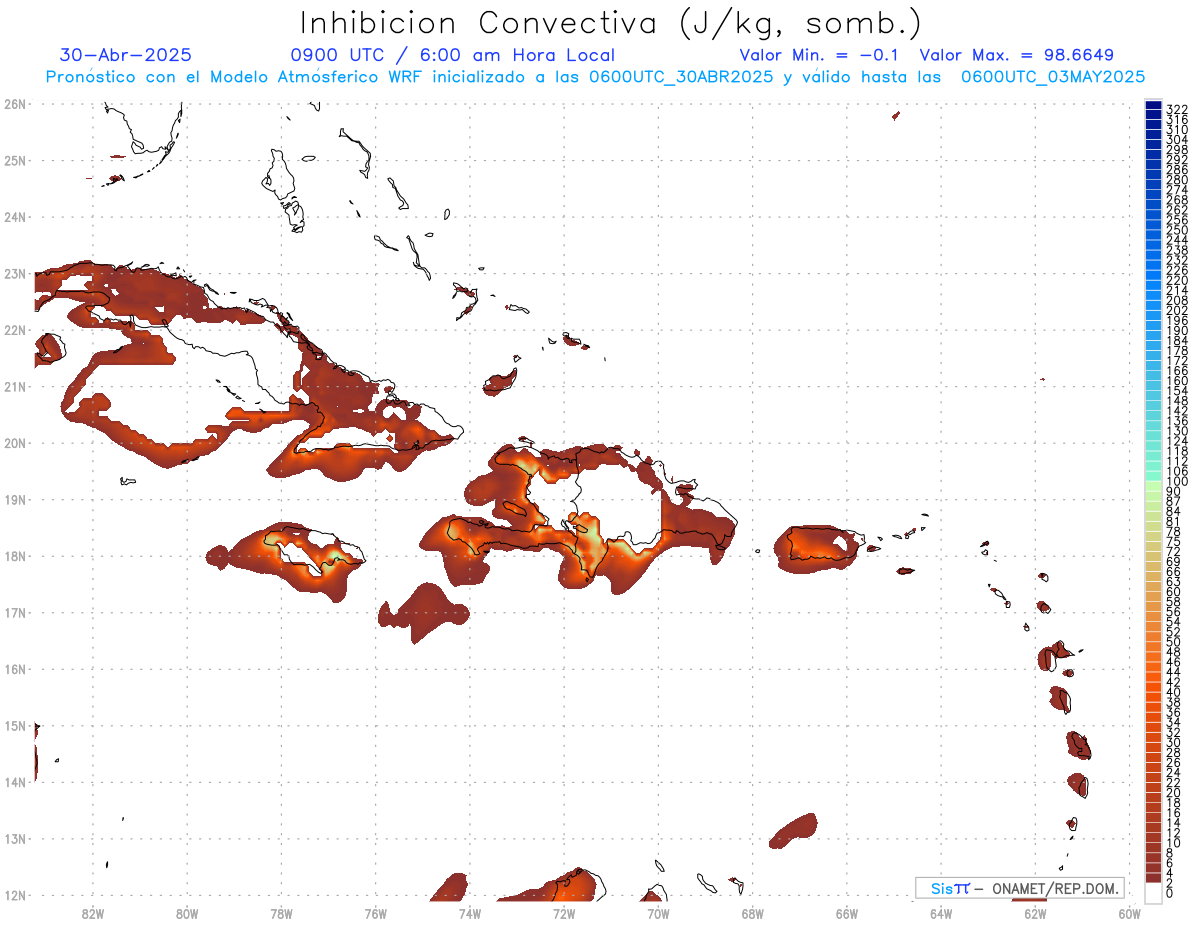This screenshot has height=927, width=1200.
Task: Click the pale green swatch labeled 100
Action: (x=1153, y=486)
